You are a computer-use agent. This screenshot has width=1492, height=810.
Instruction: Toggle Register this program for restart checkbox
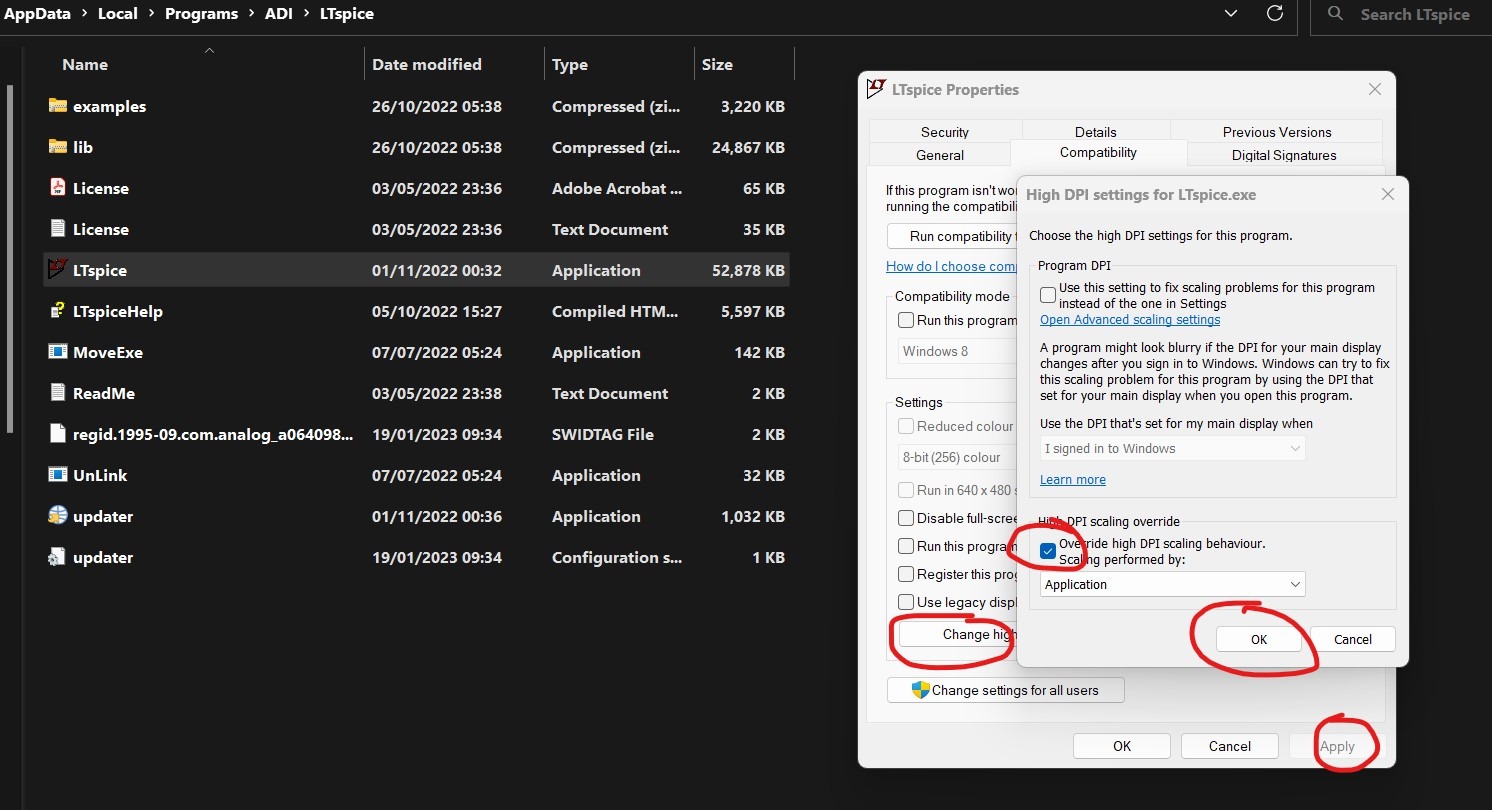(906, 574)
